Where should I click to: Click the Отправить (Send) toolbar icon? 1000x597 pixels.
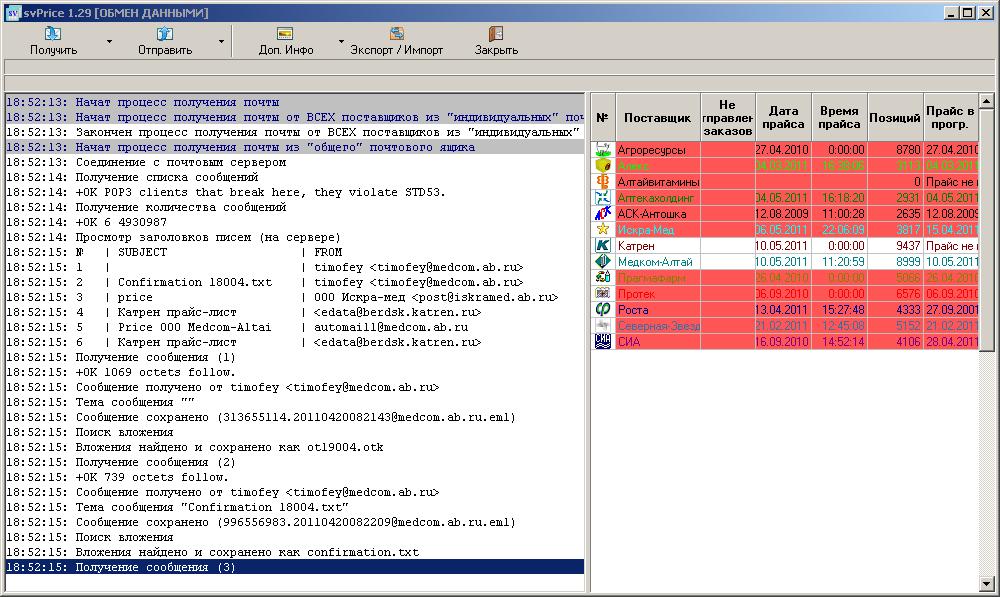165,35
